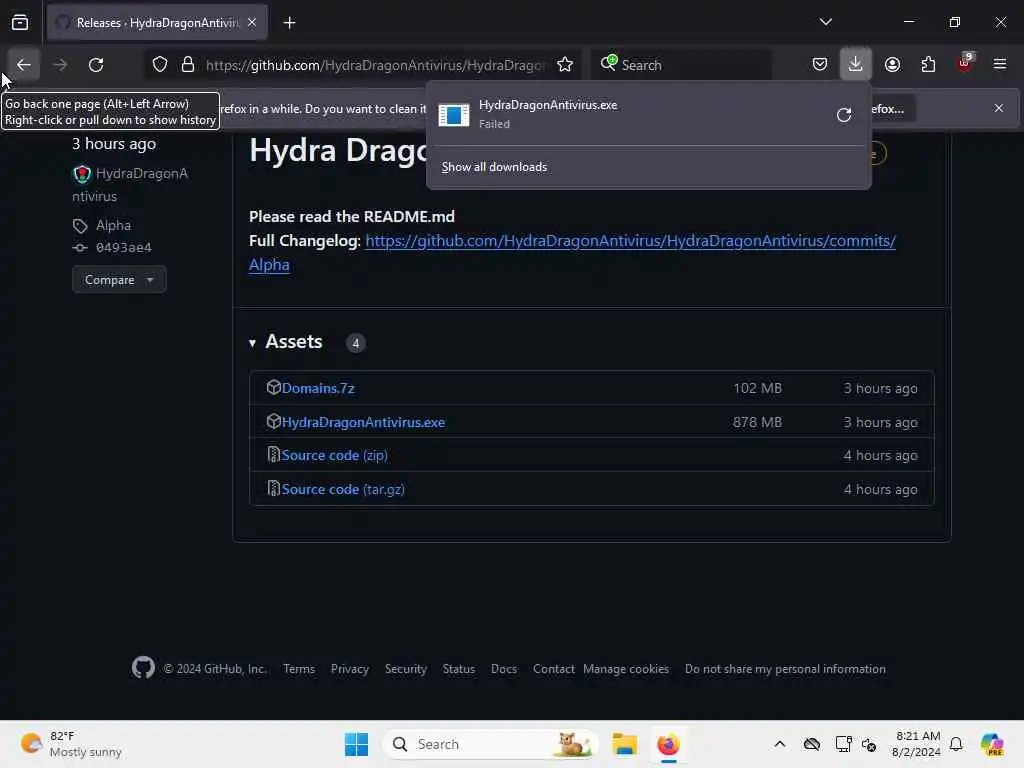Download Domains.7z asset
The width and height of the screenshot is (1024, 768).
tap(318, 388)
